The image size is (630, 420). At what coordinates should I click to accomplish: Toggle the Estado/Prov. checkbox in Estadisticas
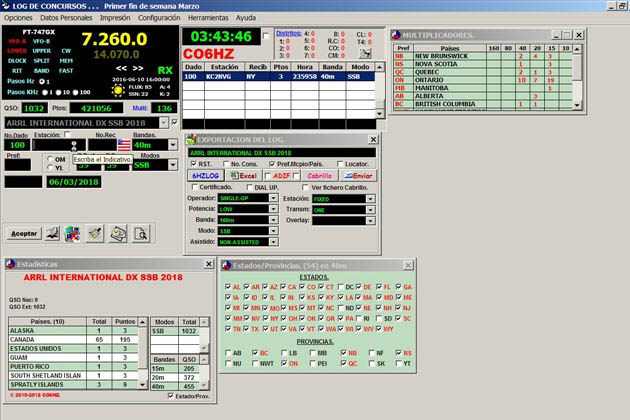[x=170, y=396]
